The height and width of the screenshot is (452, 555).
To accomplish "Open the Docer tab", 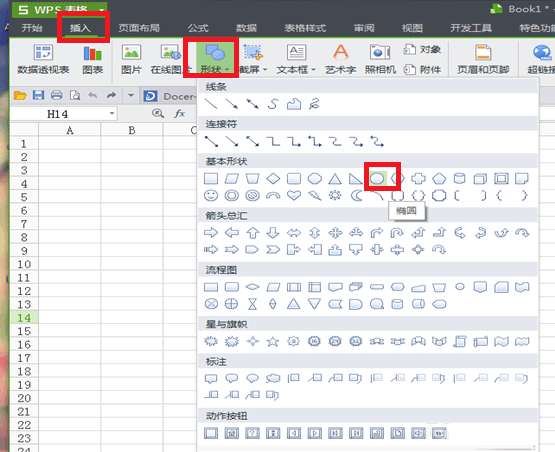I will 170,96.
